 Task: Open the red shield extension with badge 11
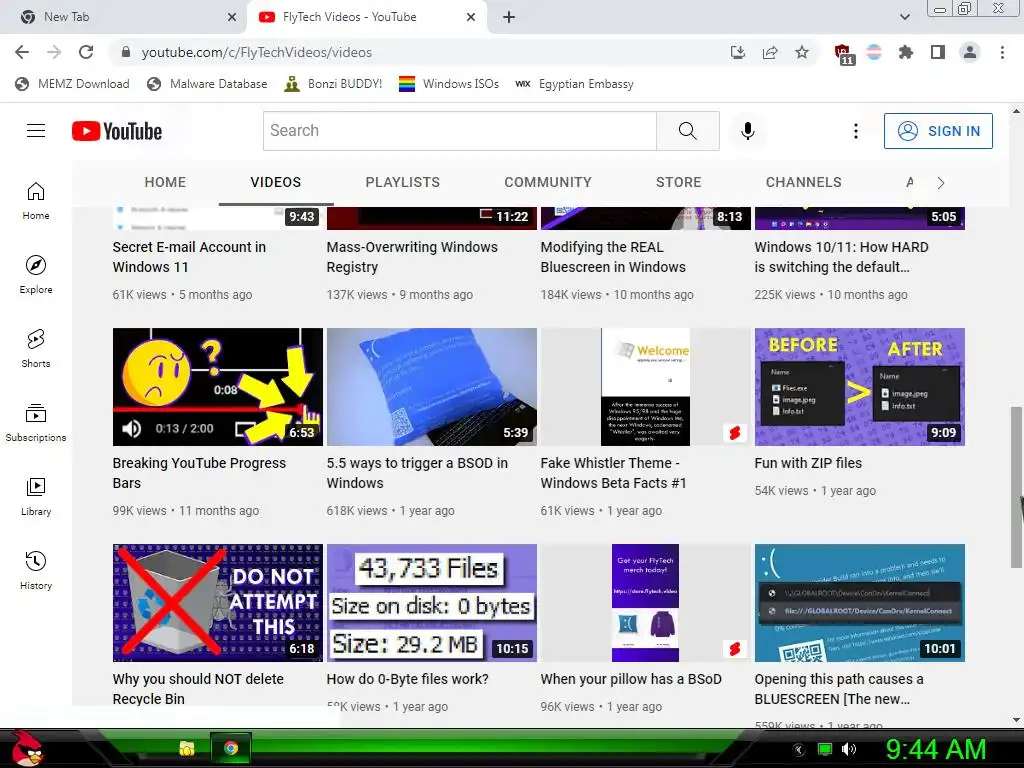click(x=844, y=54)
